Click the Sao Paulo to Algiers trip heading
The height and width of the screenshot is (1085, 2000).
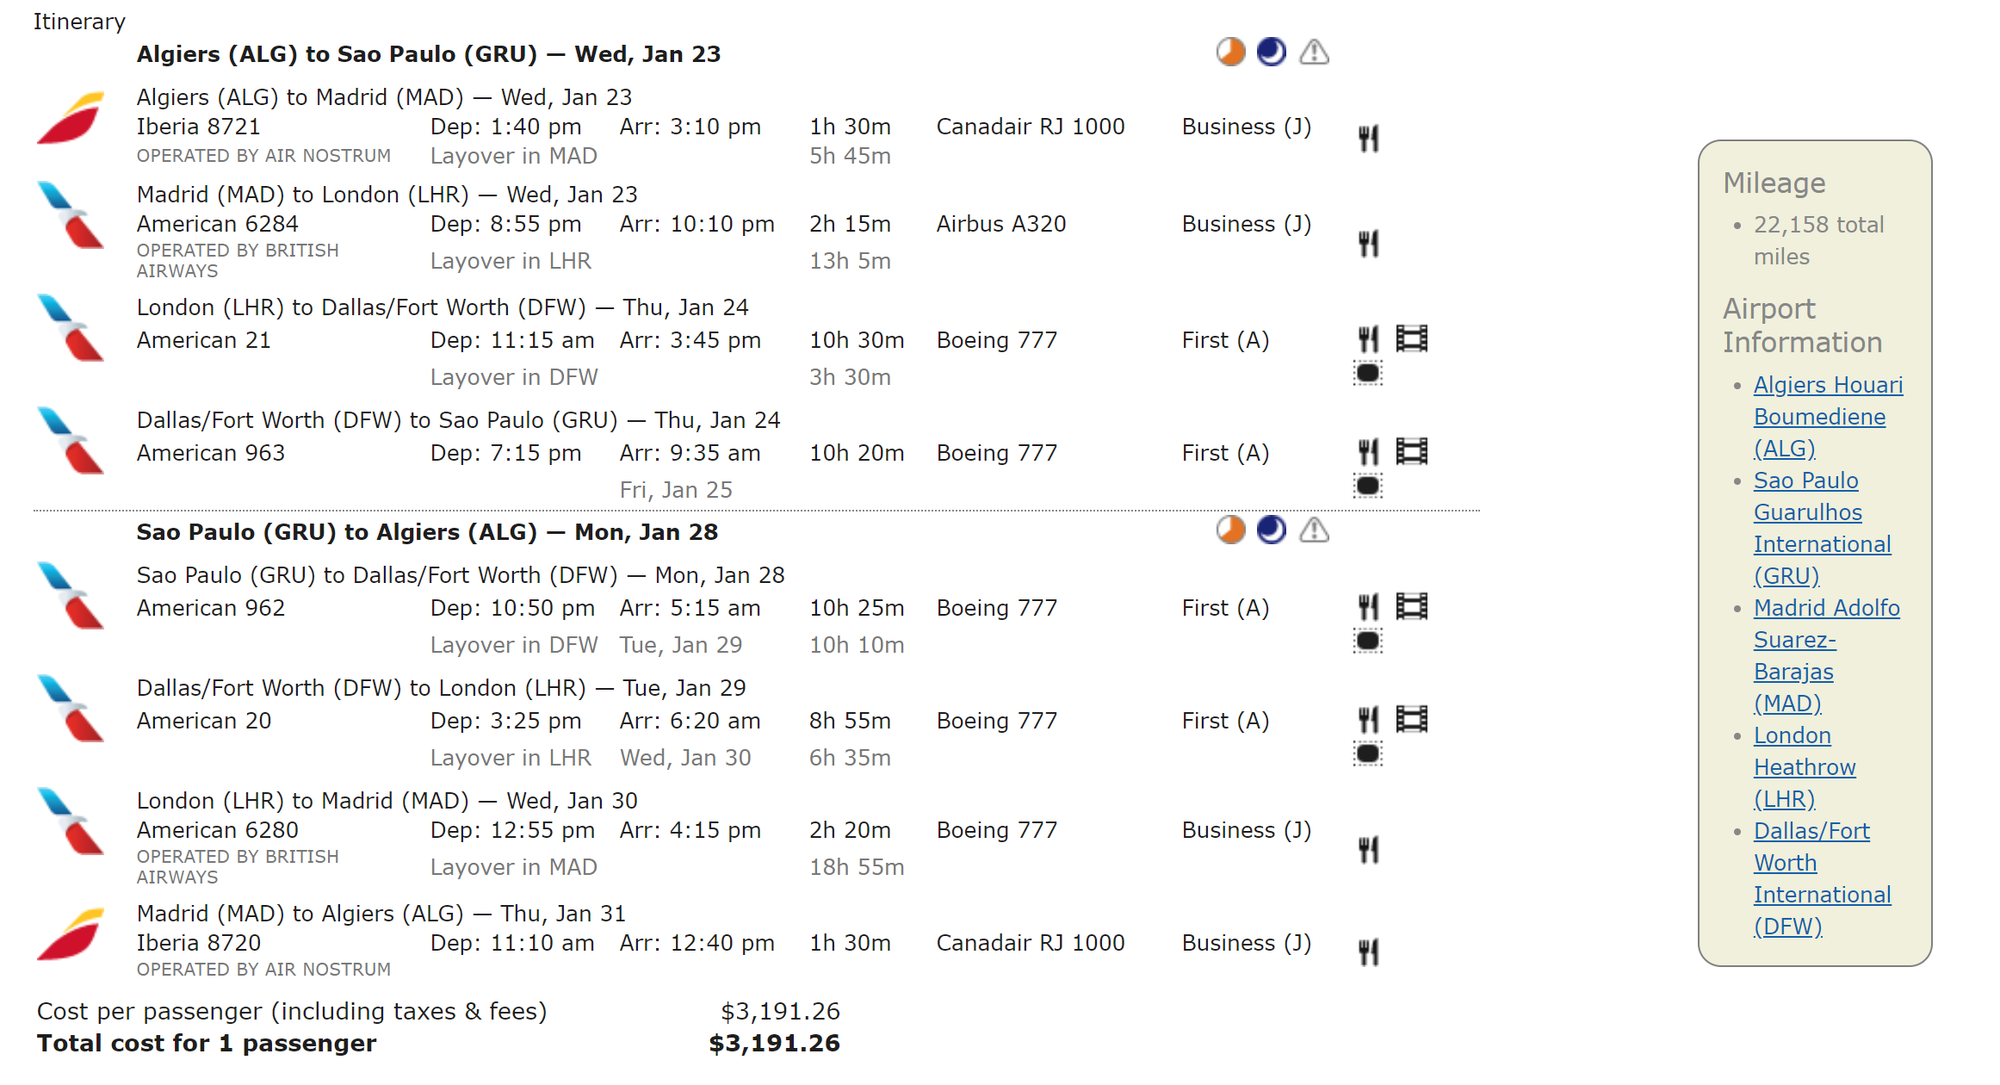pyautogui.click(x=427, y=532)
